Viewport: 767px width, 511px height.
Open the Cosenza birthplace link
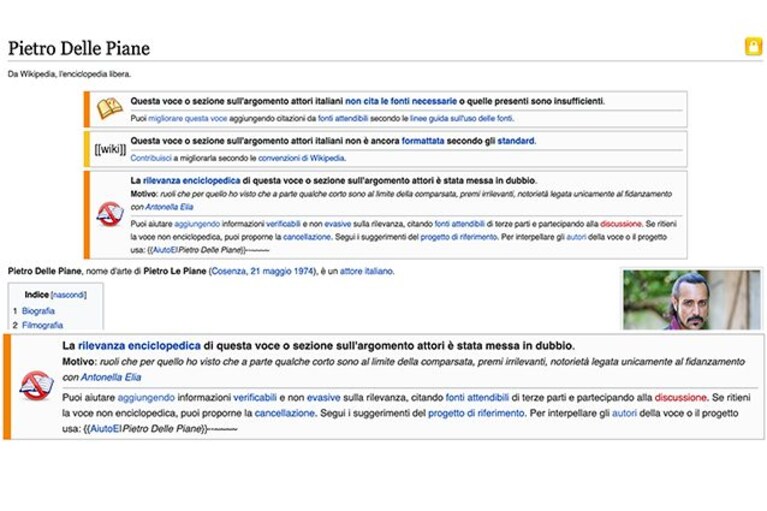click(229, 271)
